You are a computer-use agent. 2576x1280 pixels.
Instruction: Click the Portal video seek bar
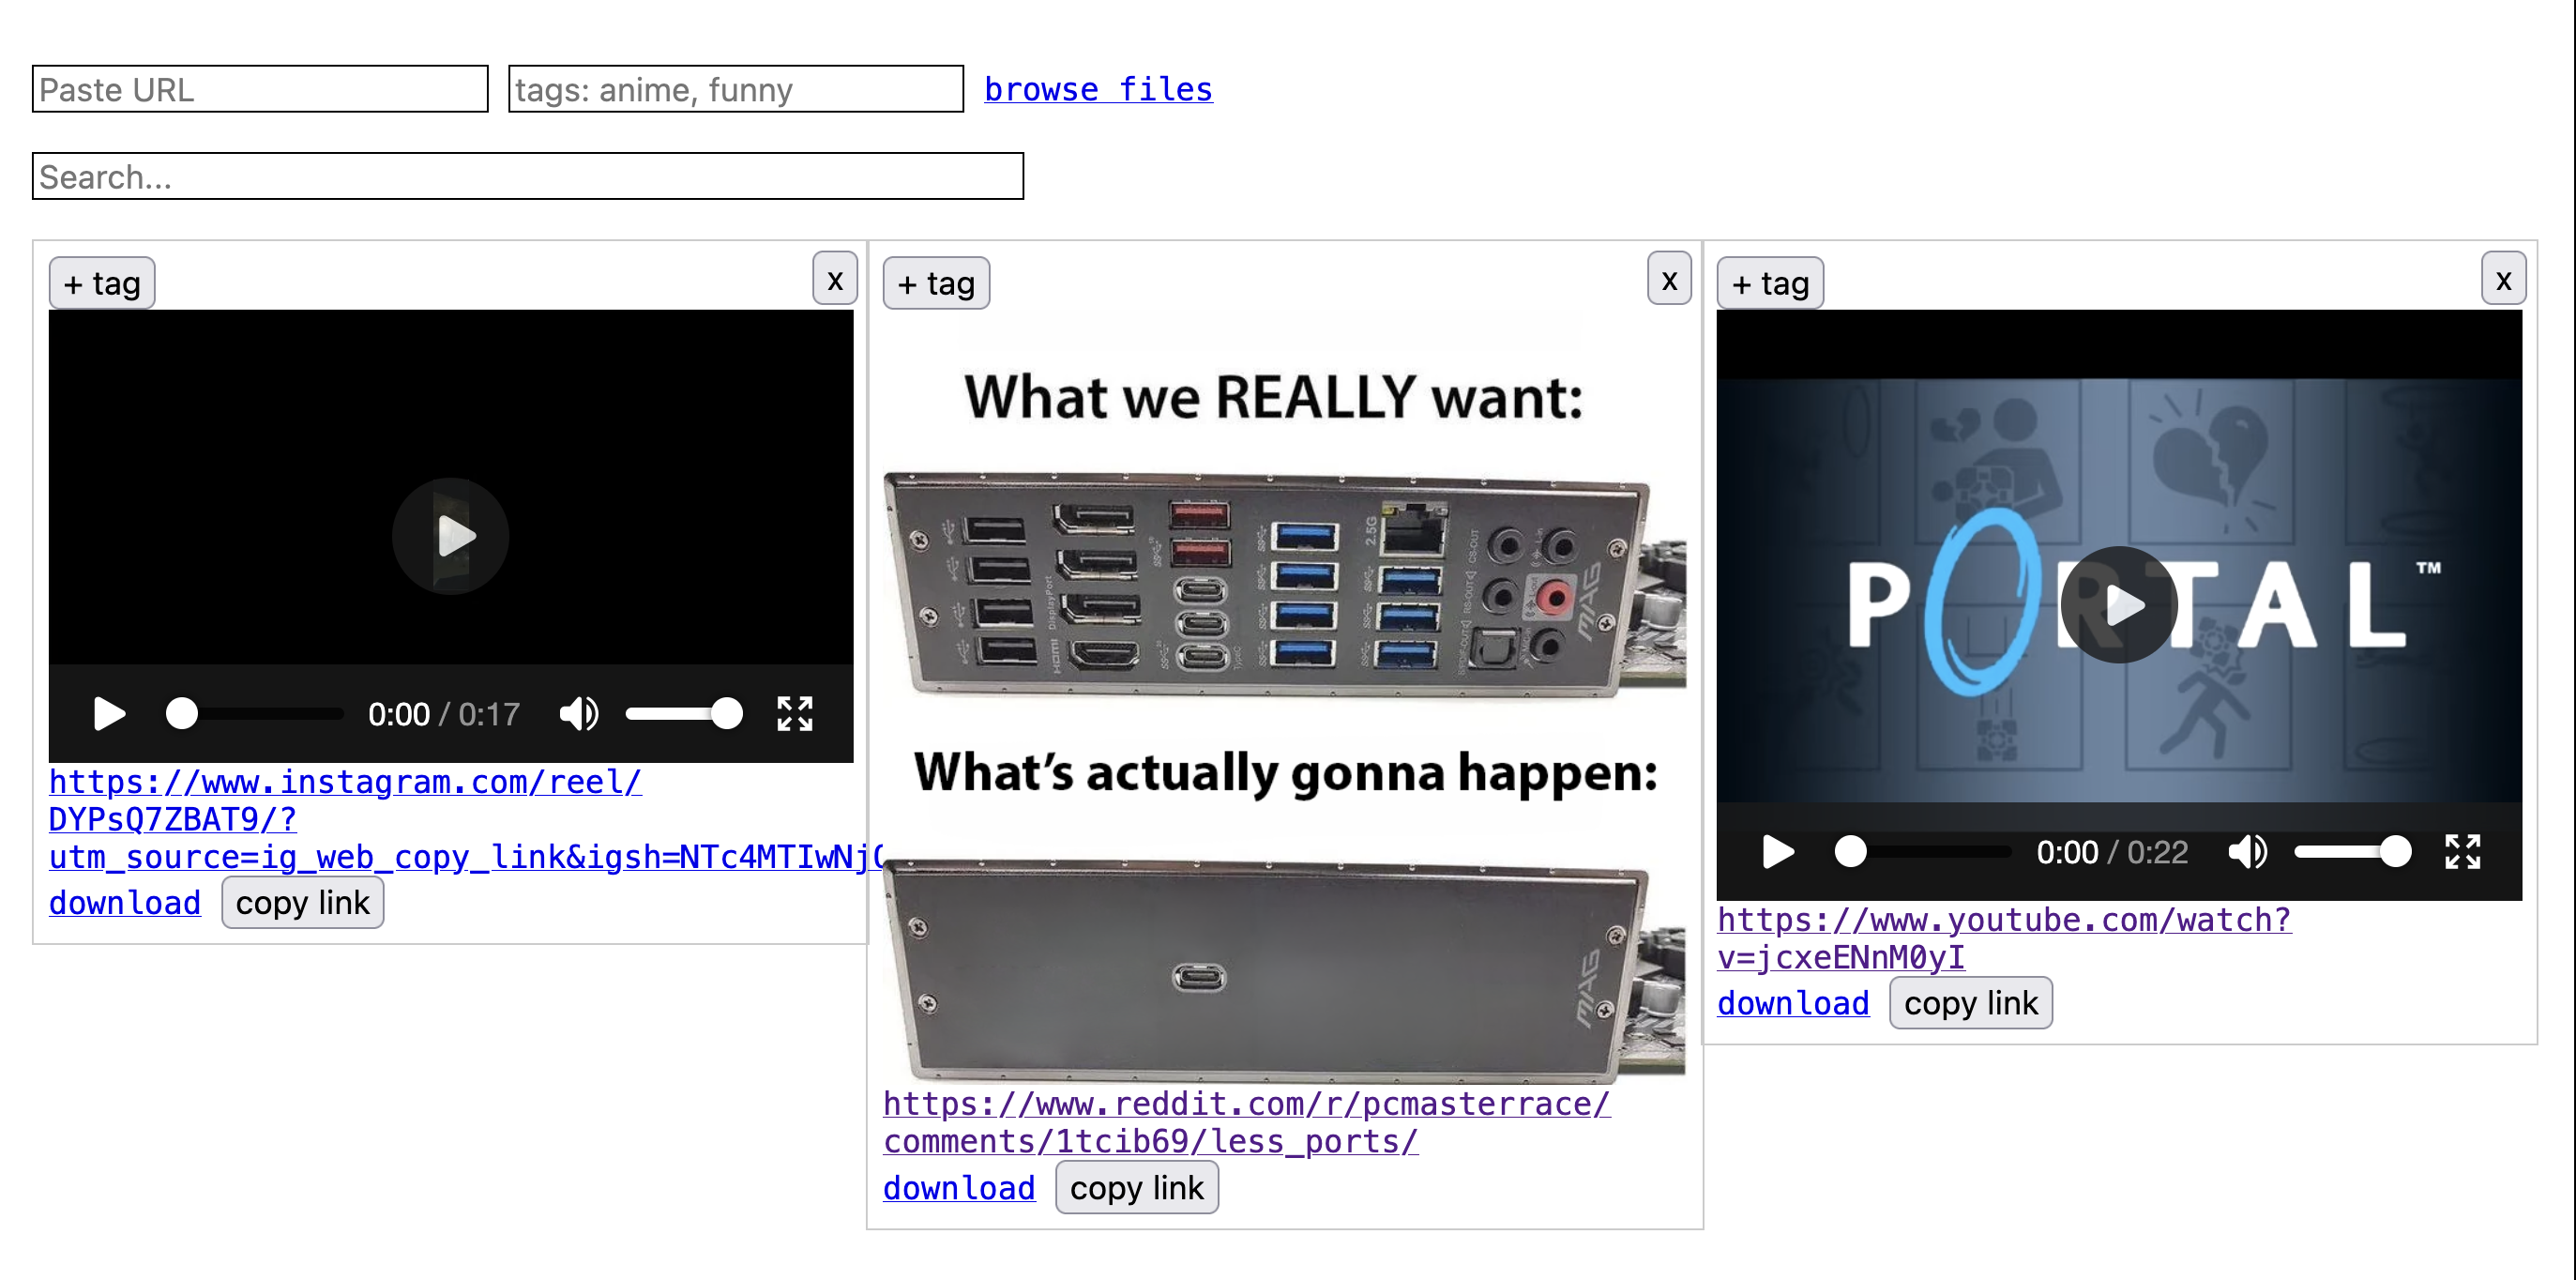1923,852
